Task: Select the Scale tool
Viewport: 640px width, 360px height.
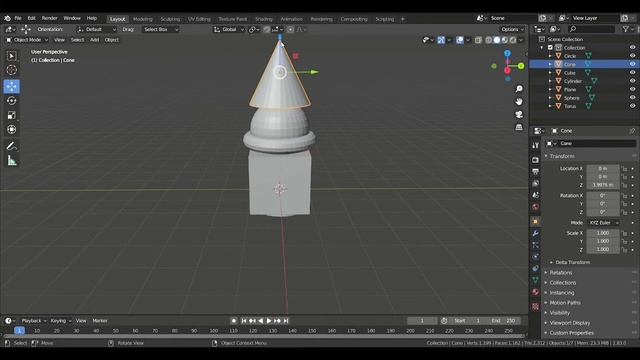Action: coord(11,115)
